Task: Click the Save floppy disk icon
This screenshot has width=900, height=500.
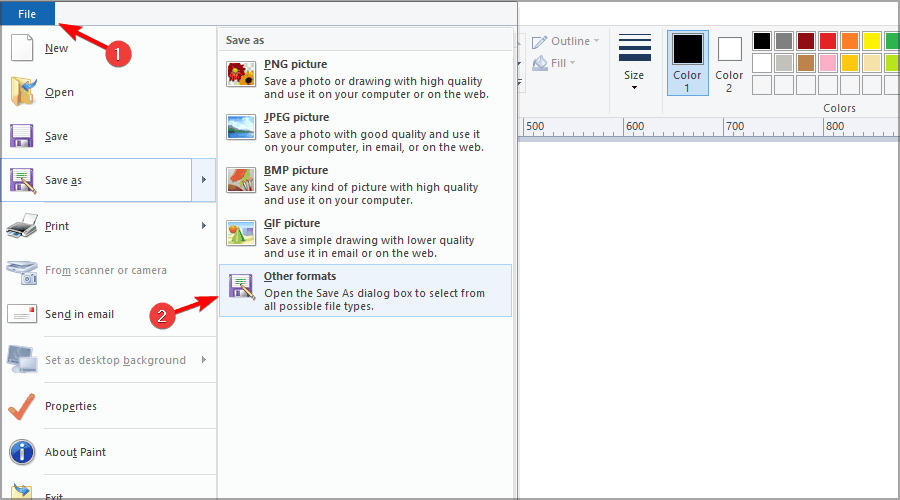Action: (22, 136)
